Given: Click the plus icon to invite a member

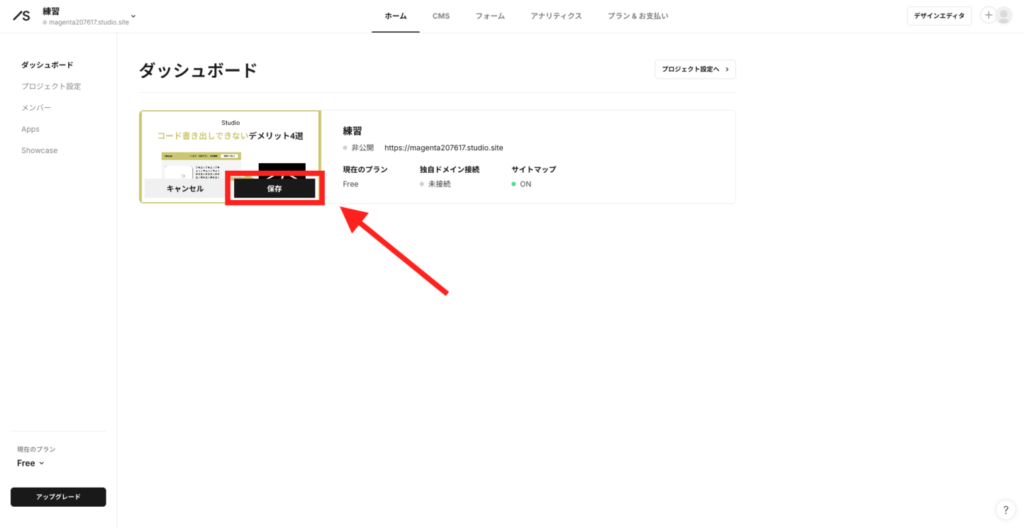Looking at the screenshot, I should click(988, 15).
